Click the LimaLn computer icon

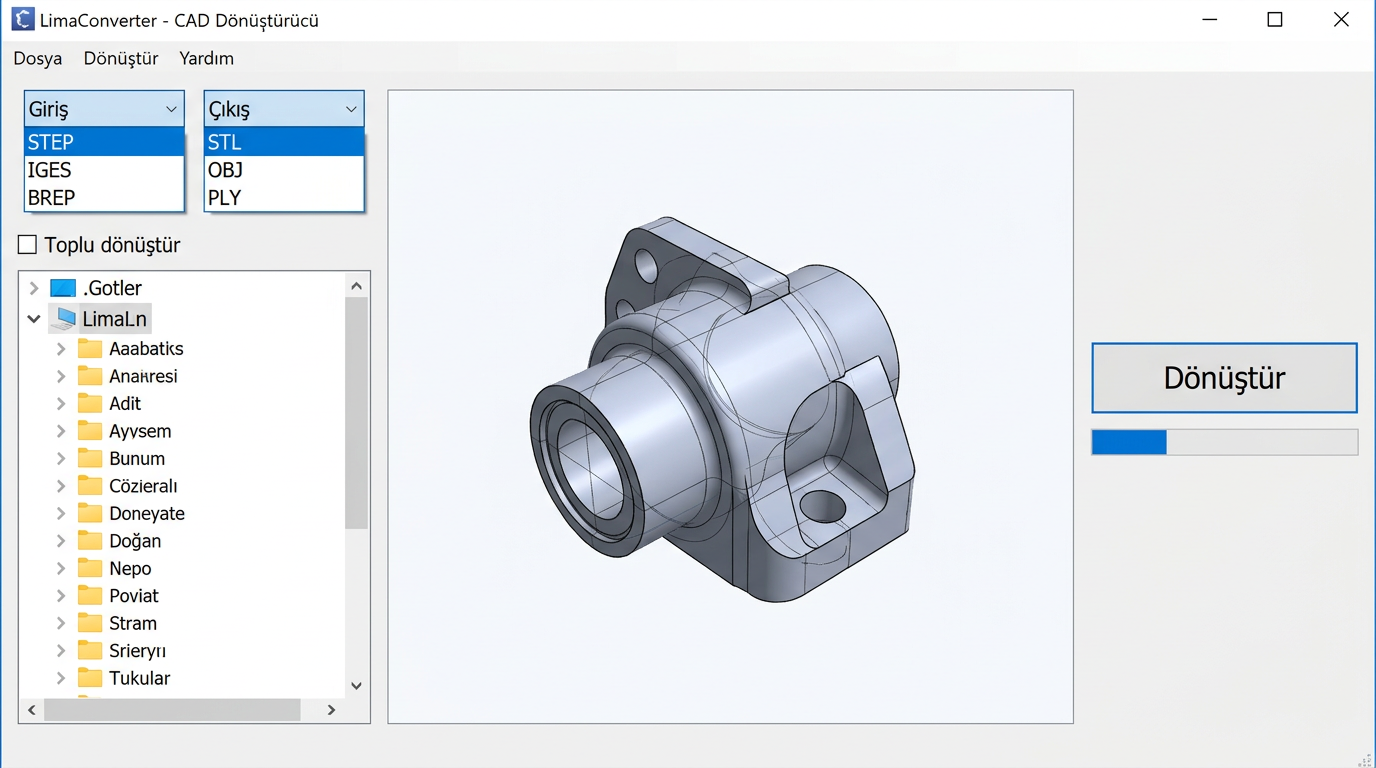pos(63,319)
